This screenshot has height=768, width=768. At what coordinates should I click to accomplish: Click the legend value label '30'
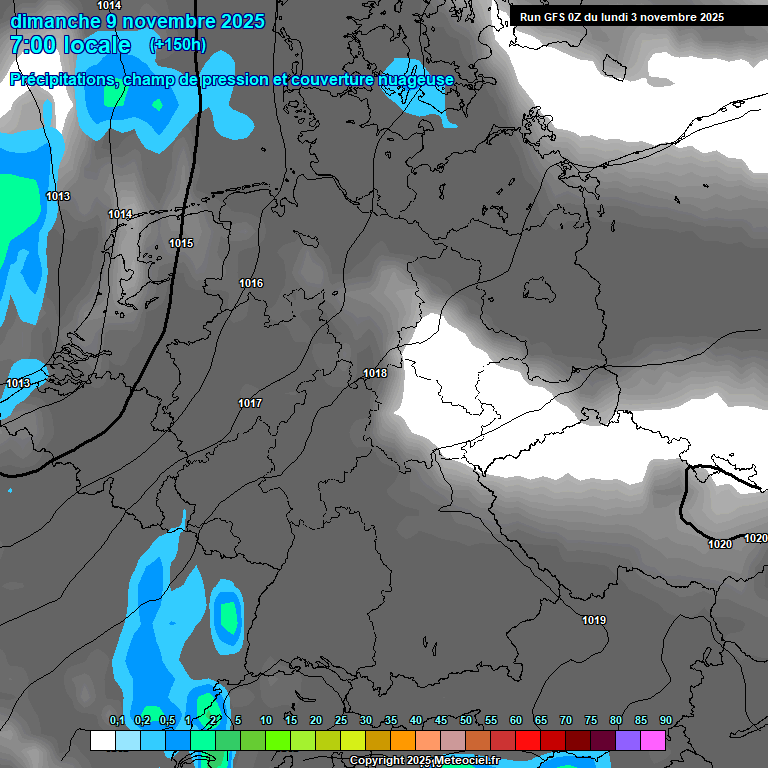point(366,720)
